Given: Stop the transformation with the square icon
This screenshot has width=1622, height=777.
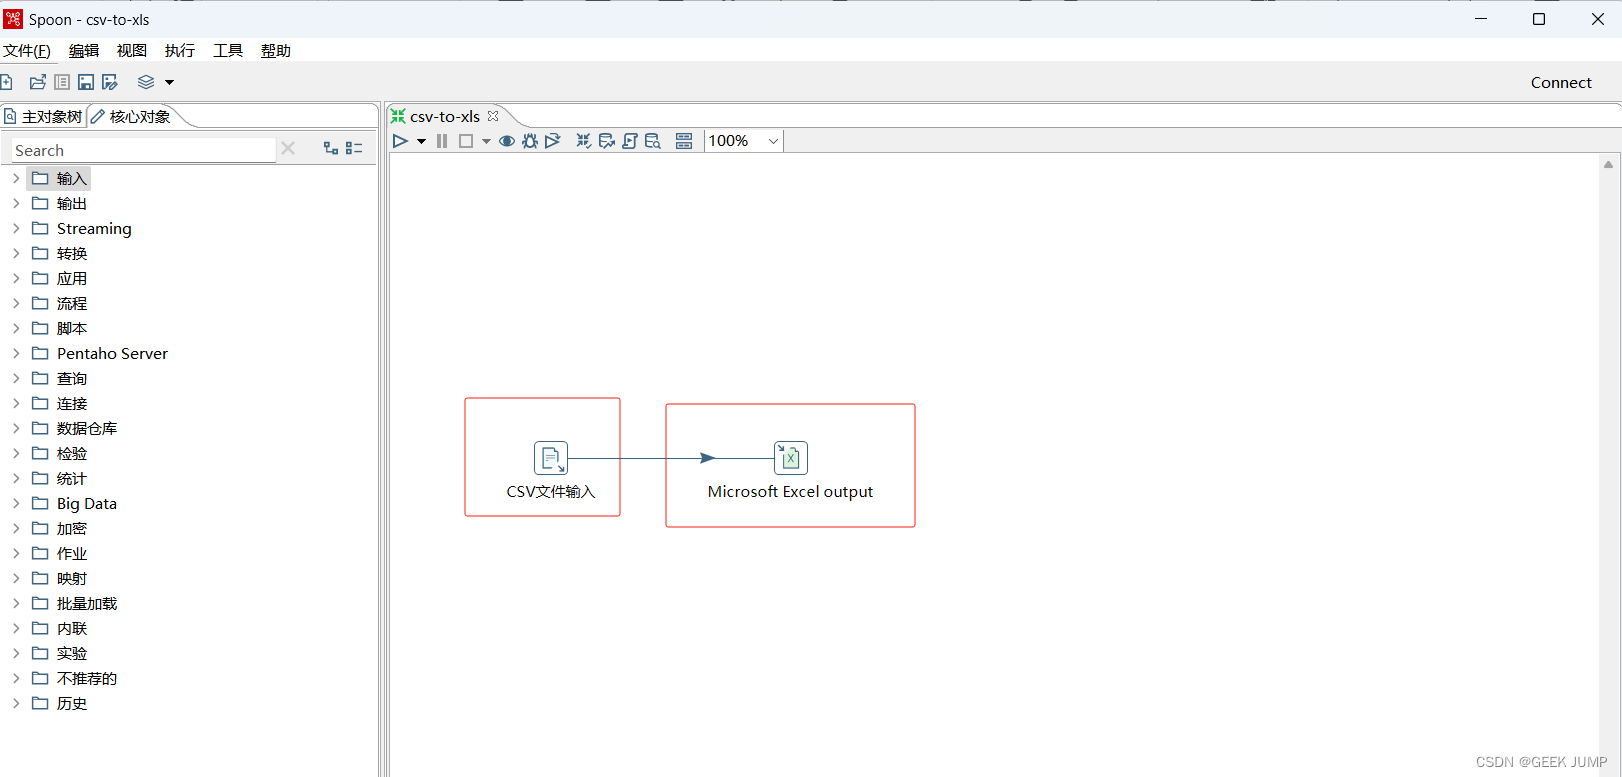Looking at the screenshot, I should [466, 141].
